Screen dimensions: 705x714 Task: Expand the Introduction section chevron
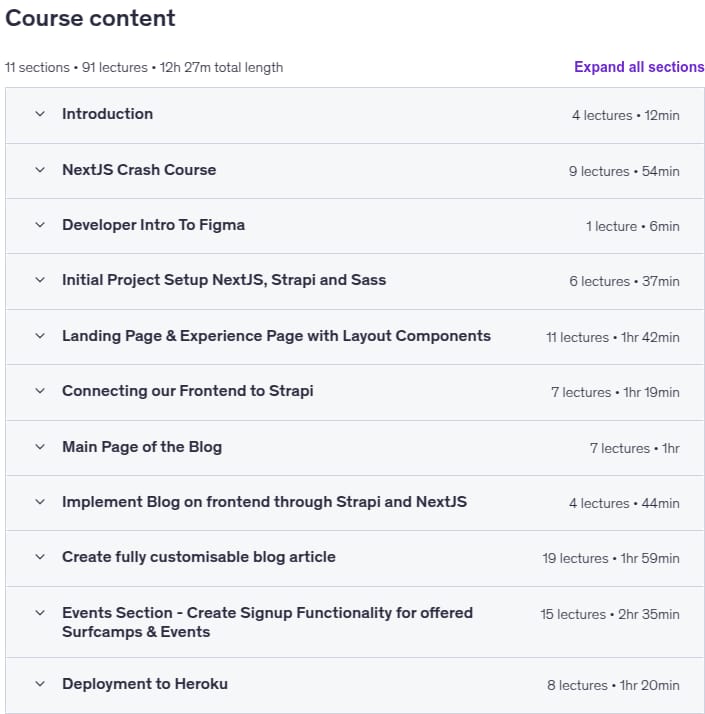(x=40, y=114)
